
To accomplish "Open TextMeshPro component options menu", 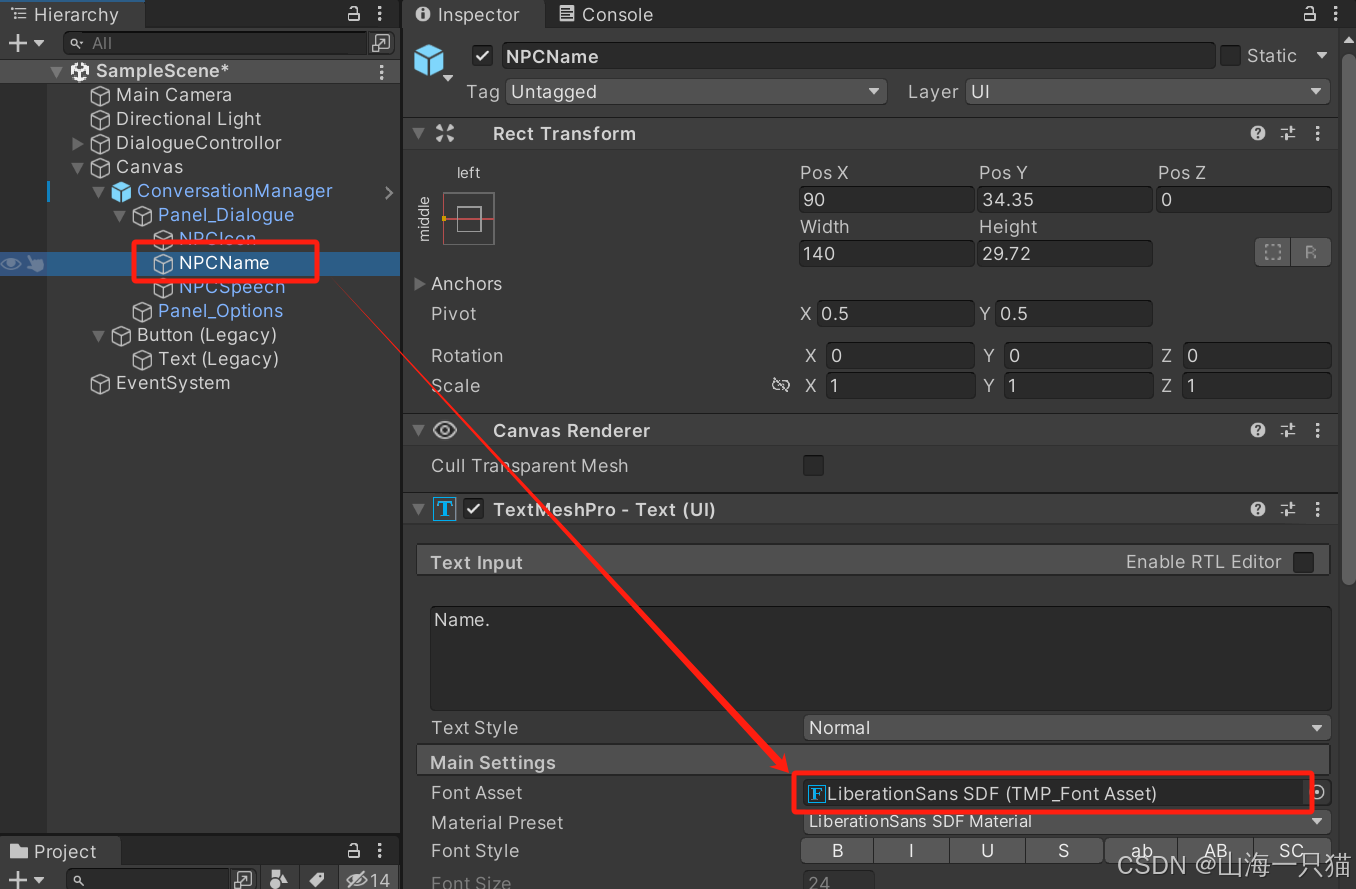I will [1317, 509].
